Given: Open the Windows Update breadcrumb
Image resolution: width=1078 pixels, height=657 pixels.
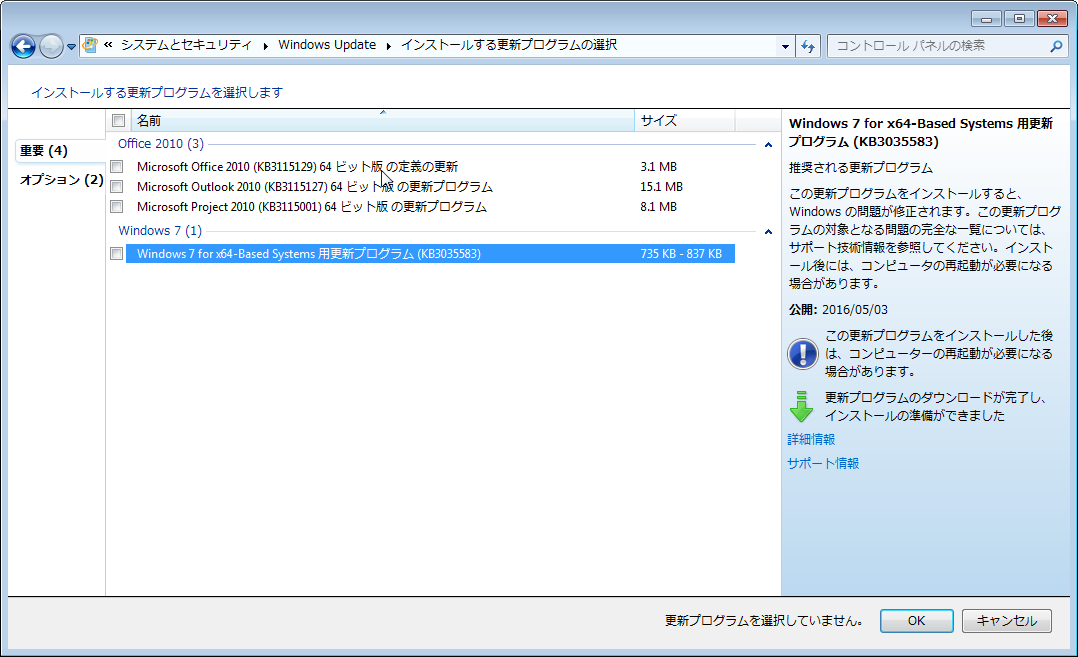Looking at the screenshot, I should (327, 45).
